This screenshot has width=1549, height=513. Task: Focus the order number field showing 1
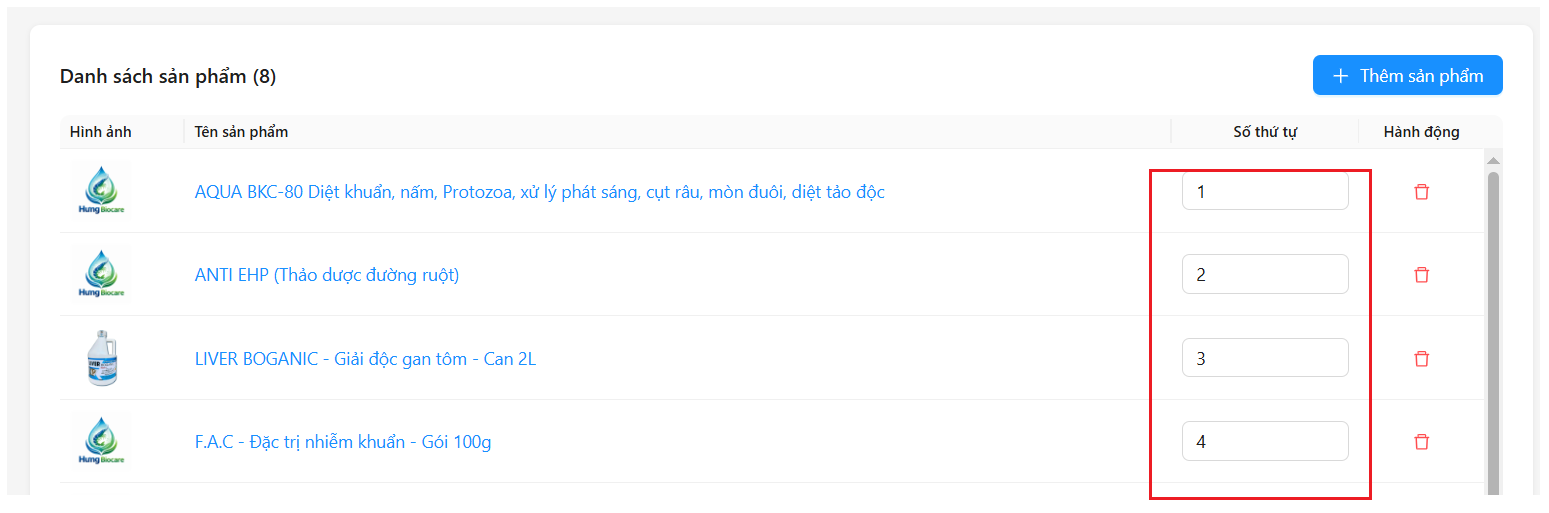click(1265, 191)
